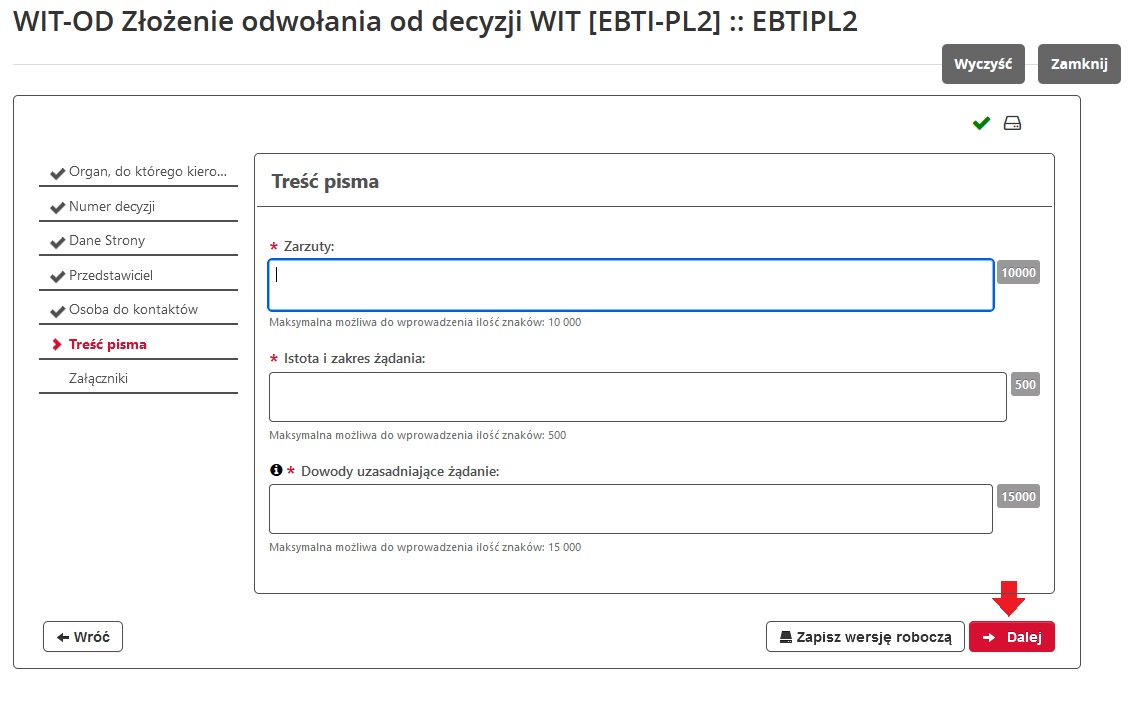
Task: Click the green validation checkmark icon
Action: coord(980,122)
